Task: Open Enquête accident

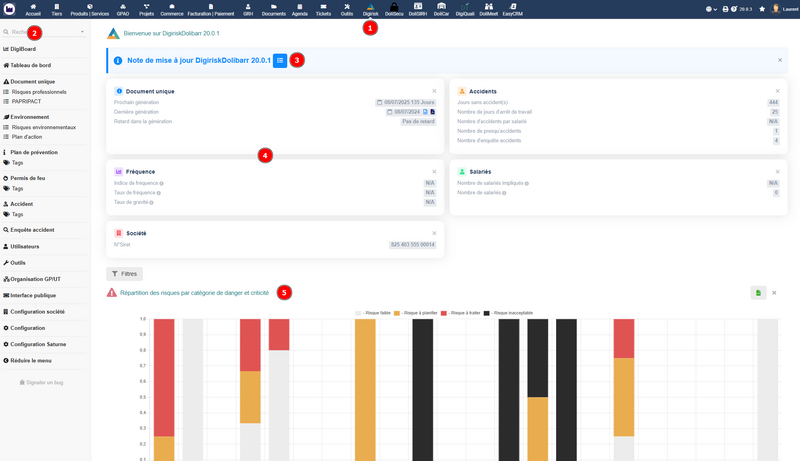Action: tap(29, 230)
